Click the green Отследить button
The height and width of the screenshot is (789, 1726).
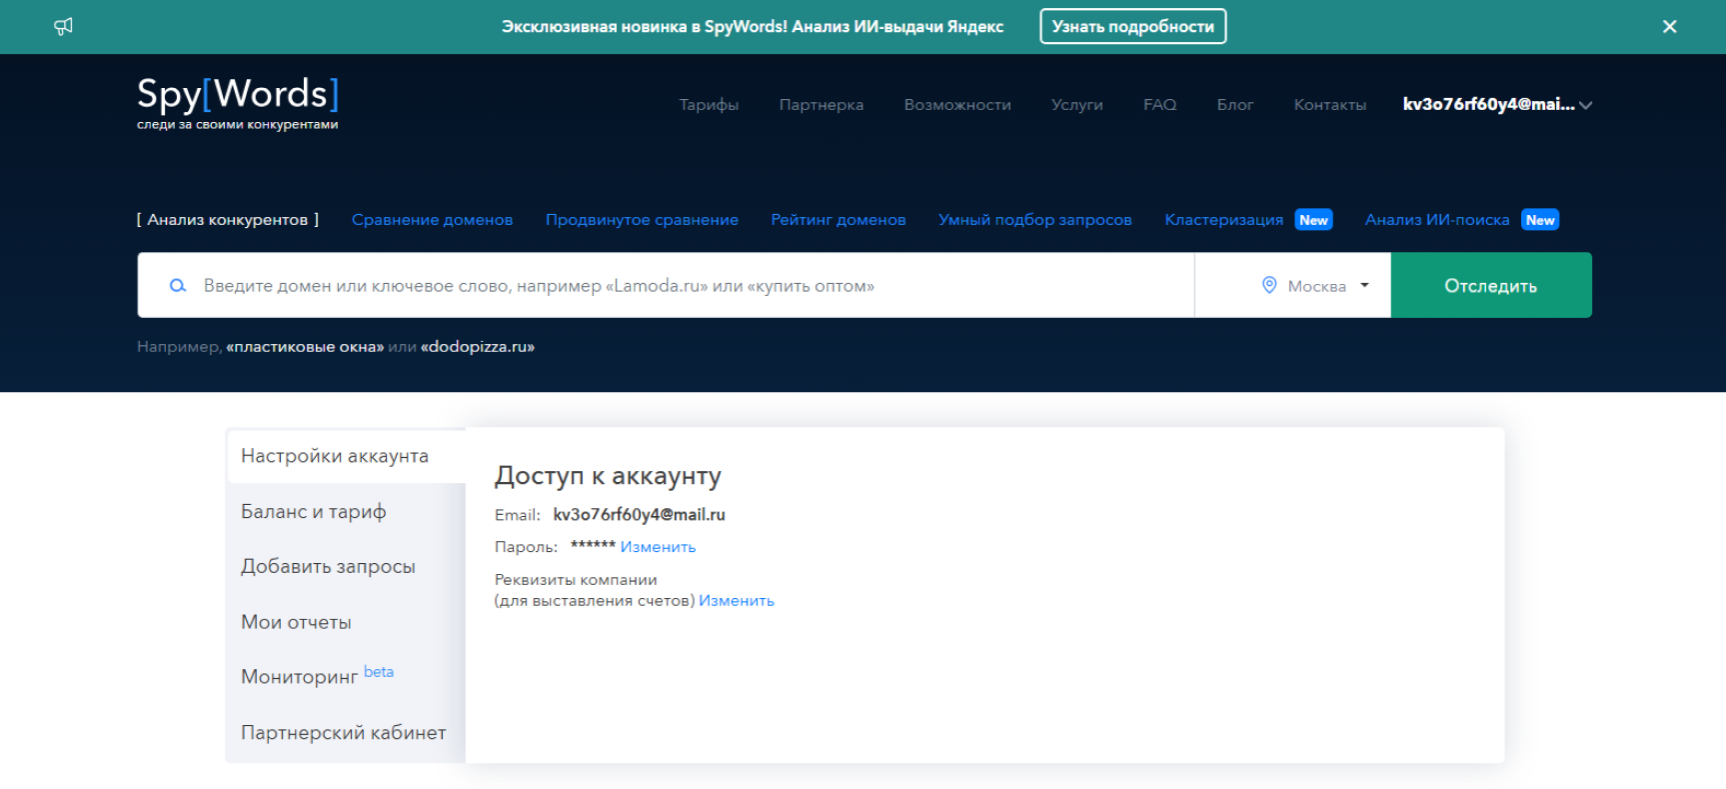click(1491, 285)
